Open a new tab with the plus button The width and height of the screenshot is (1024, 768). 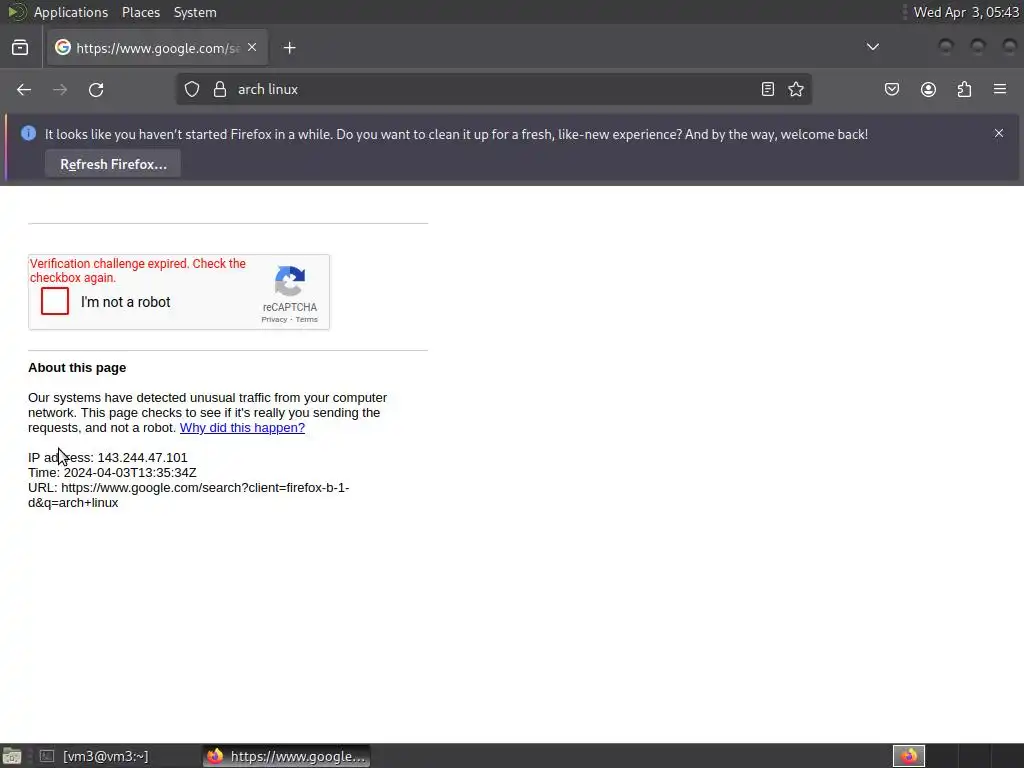(289, 48)
